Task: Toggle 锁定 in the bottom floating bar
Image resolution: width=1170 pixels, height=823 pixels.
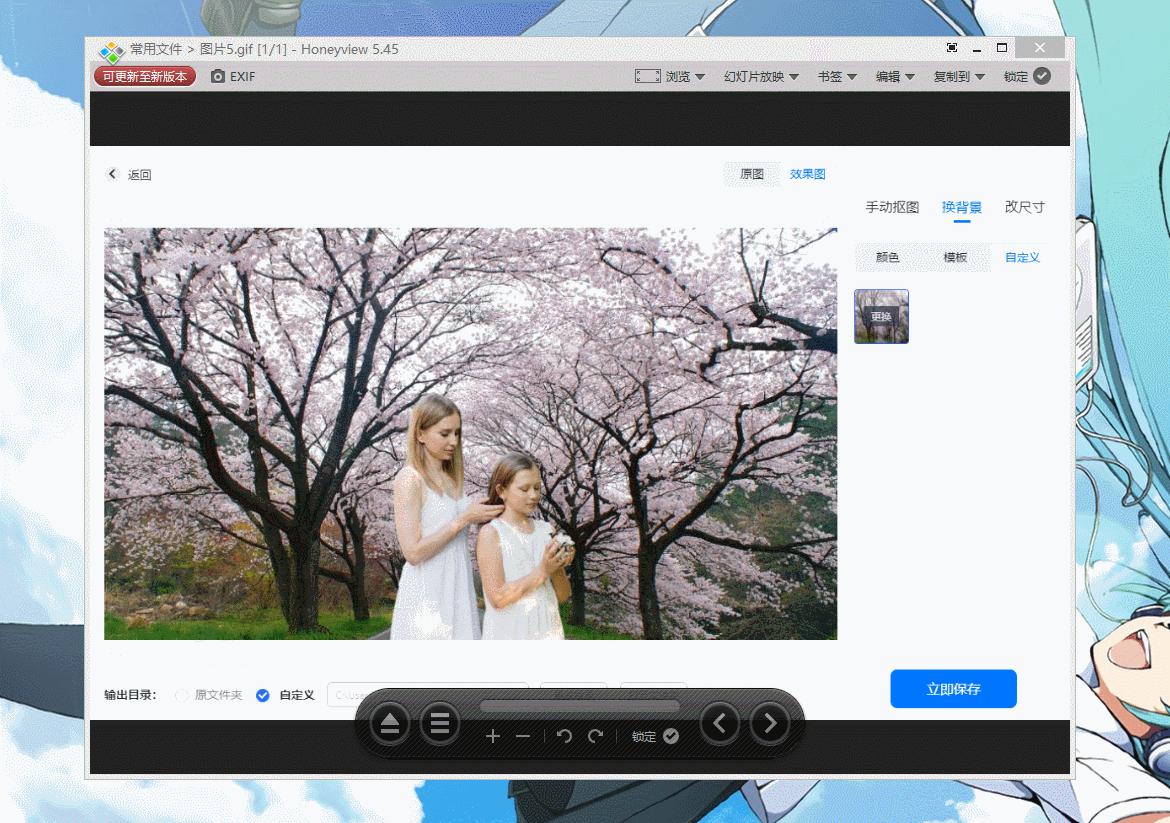Action: point(670,737)
